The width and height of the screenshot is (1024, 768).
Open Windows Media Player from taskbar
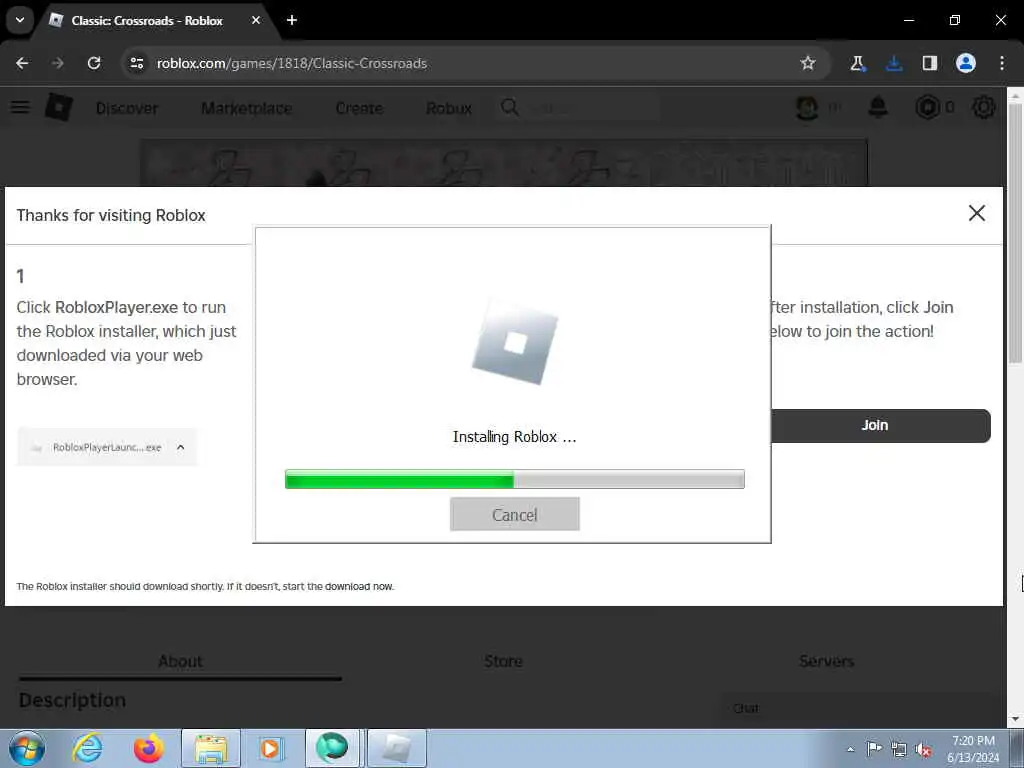pos(270,748)
